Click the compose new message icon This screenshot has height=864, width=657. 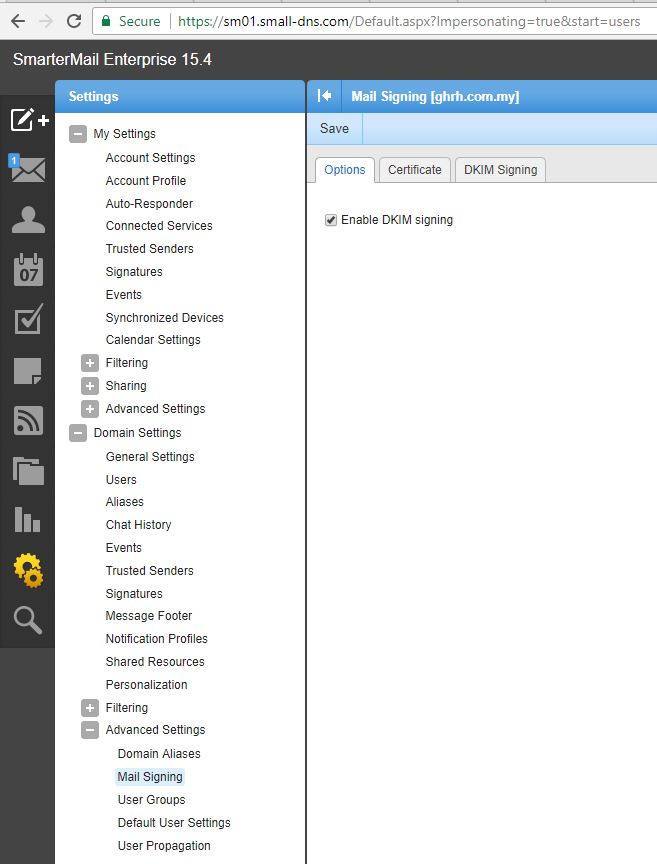point(28,120)
